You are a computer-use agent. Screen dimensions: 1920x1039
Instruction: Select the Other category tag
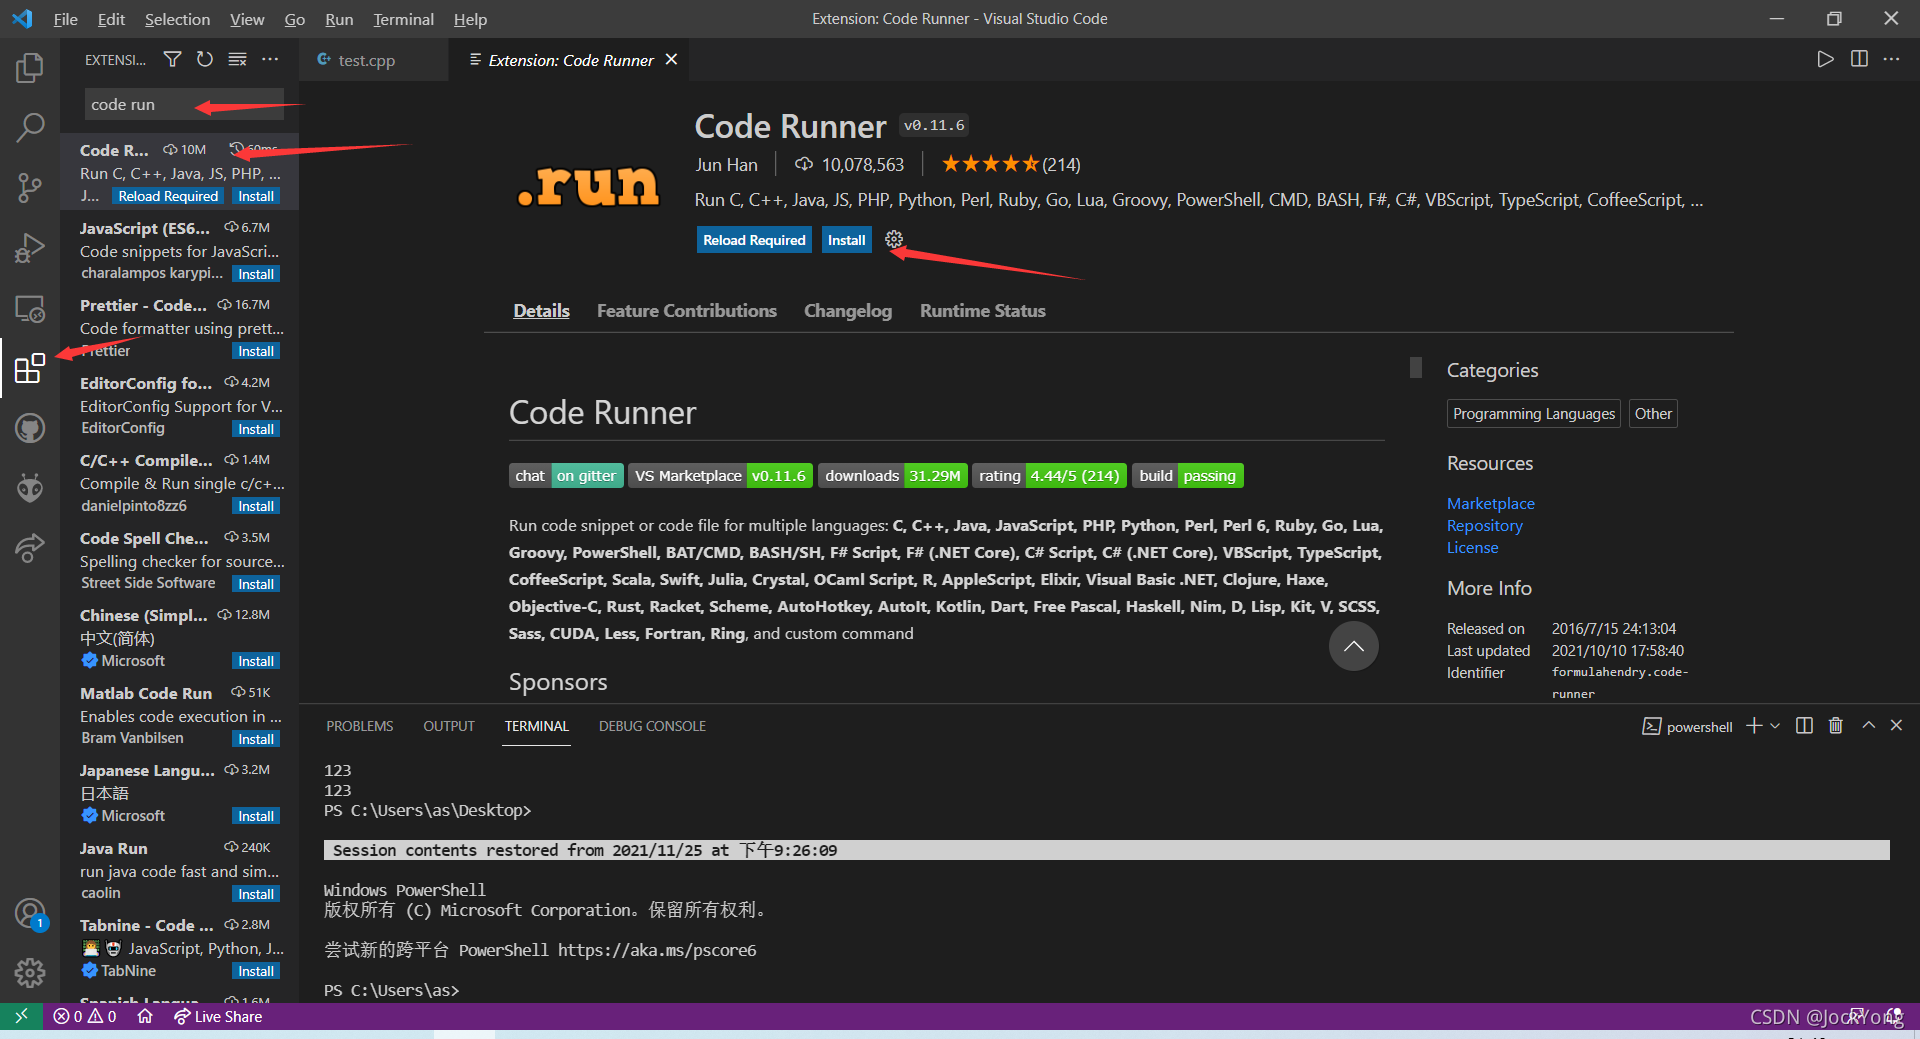[1652, 414]
